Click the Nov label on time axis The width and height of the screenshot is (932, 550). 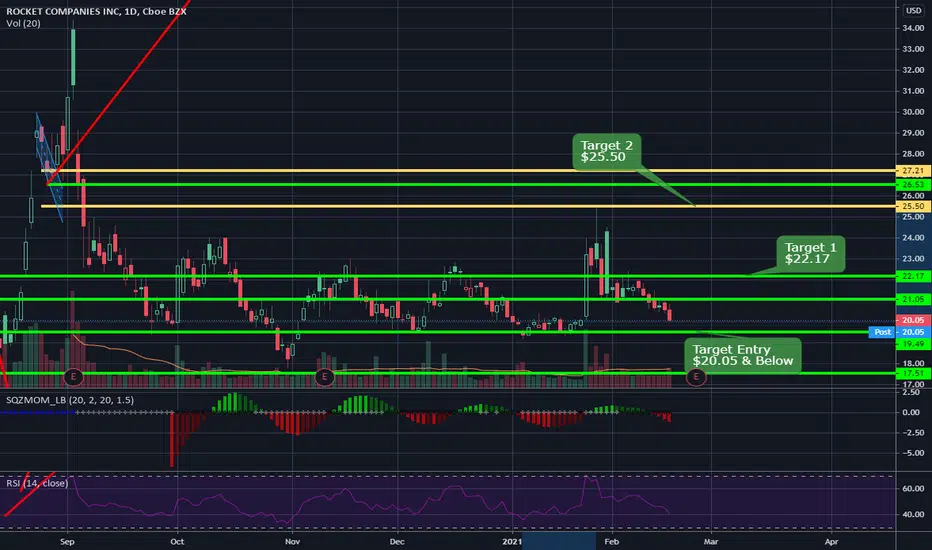pos(292,542)
